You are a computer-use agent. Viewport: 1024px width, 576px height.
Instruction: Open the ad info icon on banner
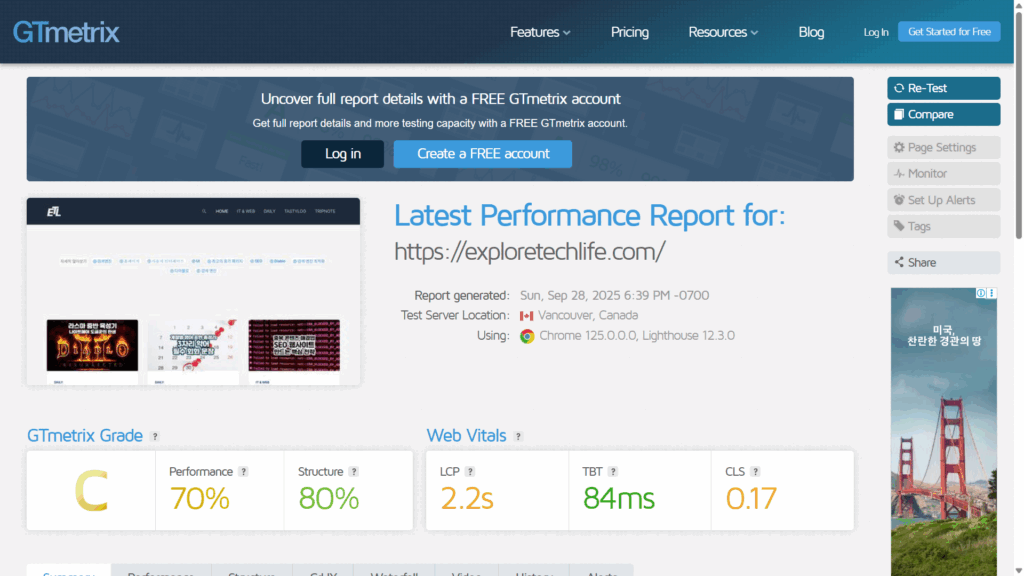coord(981,294)
